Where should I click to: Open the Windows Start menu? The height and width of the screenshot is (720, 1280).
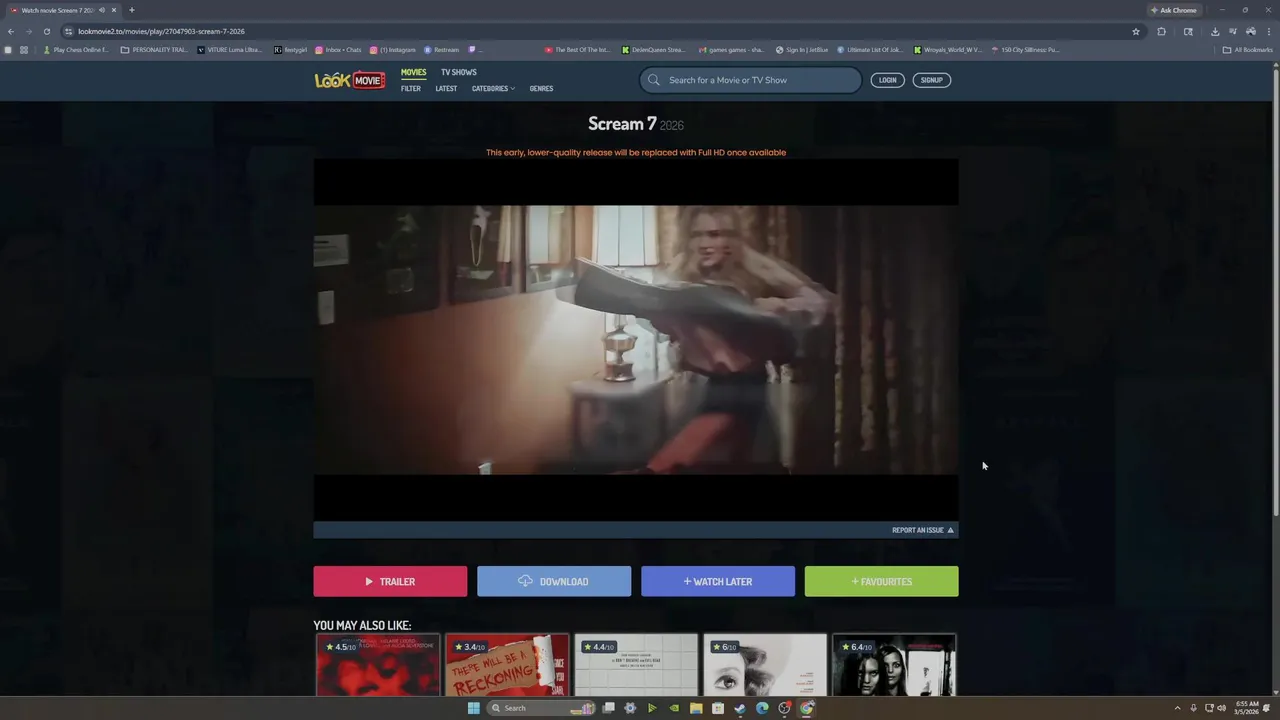click(473, 708)
